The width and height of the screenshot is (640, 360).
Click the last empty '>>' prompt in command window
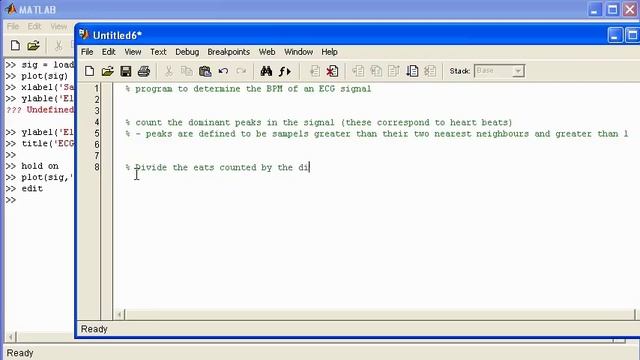11,200
